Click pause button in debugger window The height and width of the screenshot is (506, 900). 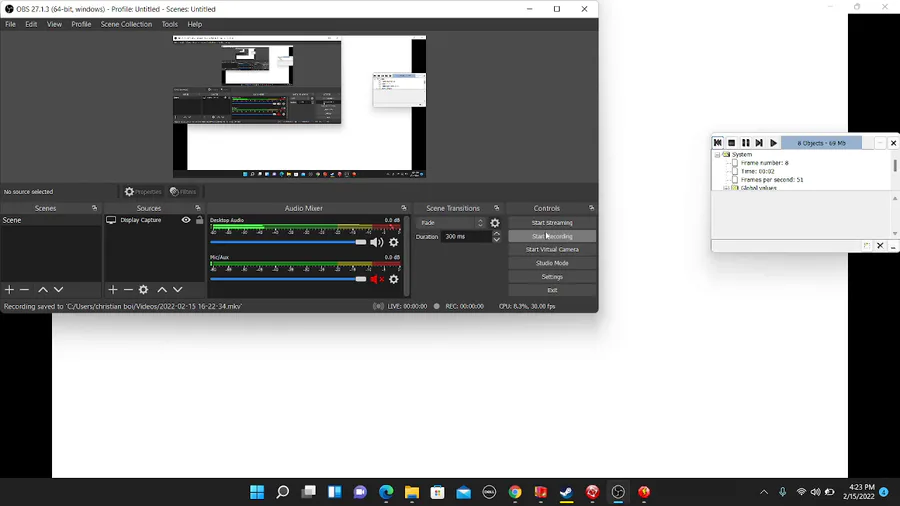(745, 143)
